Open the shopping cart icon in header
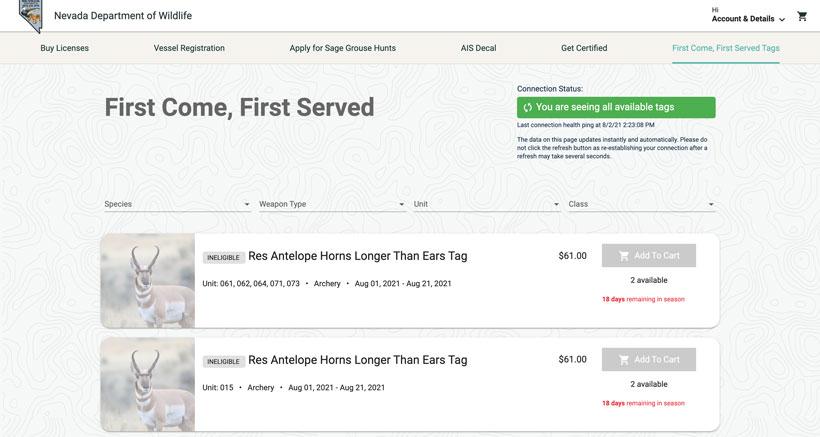 coord(802,17)
